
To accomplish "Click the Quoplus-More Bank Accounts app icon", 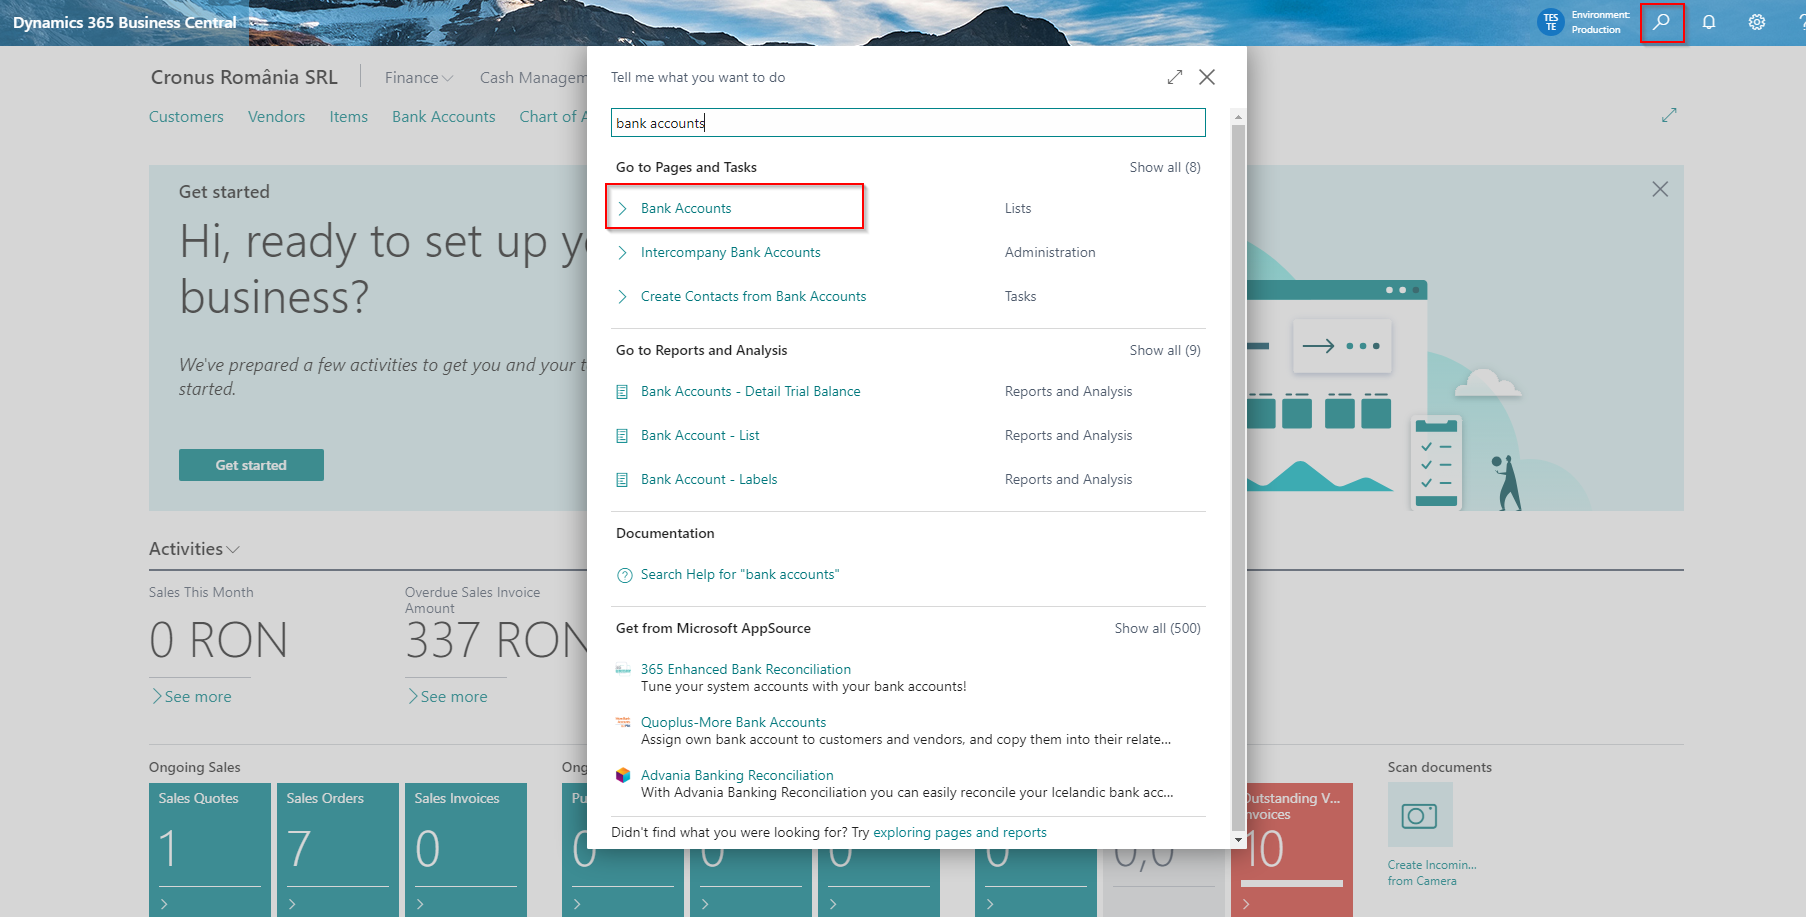I will [623, 722].
